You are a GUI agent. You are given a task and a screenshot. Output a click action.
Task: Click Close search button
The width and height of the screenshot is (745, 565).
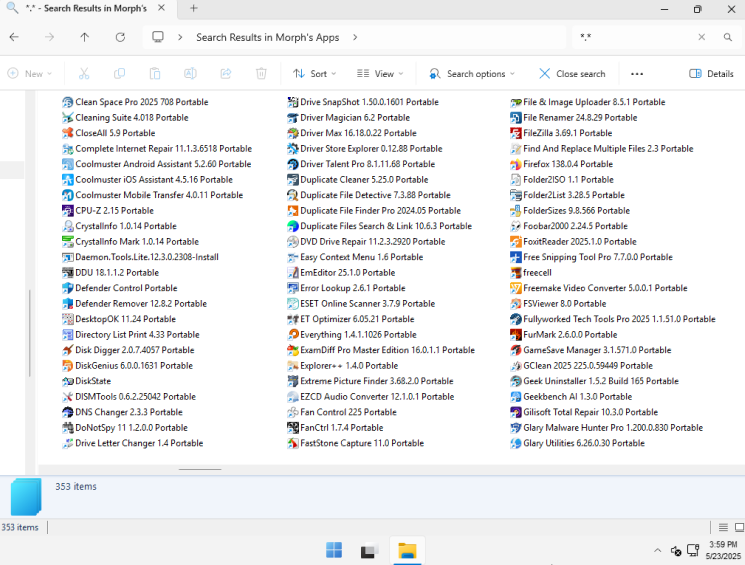(x=572, y=74)
